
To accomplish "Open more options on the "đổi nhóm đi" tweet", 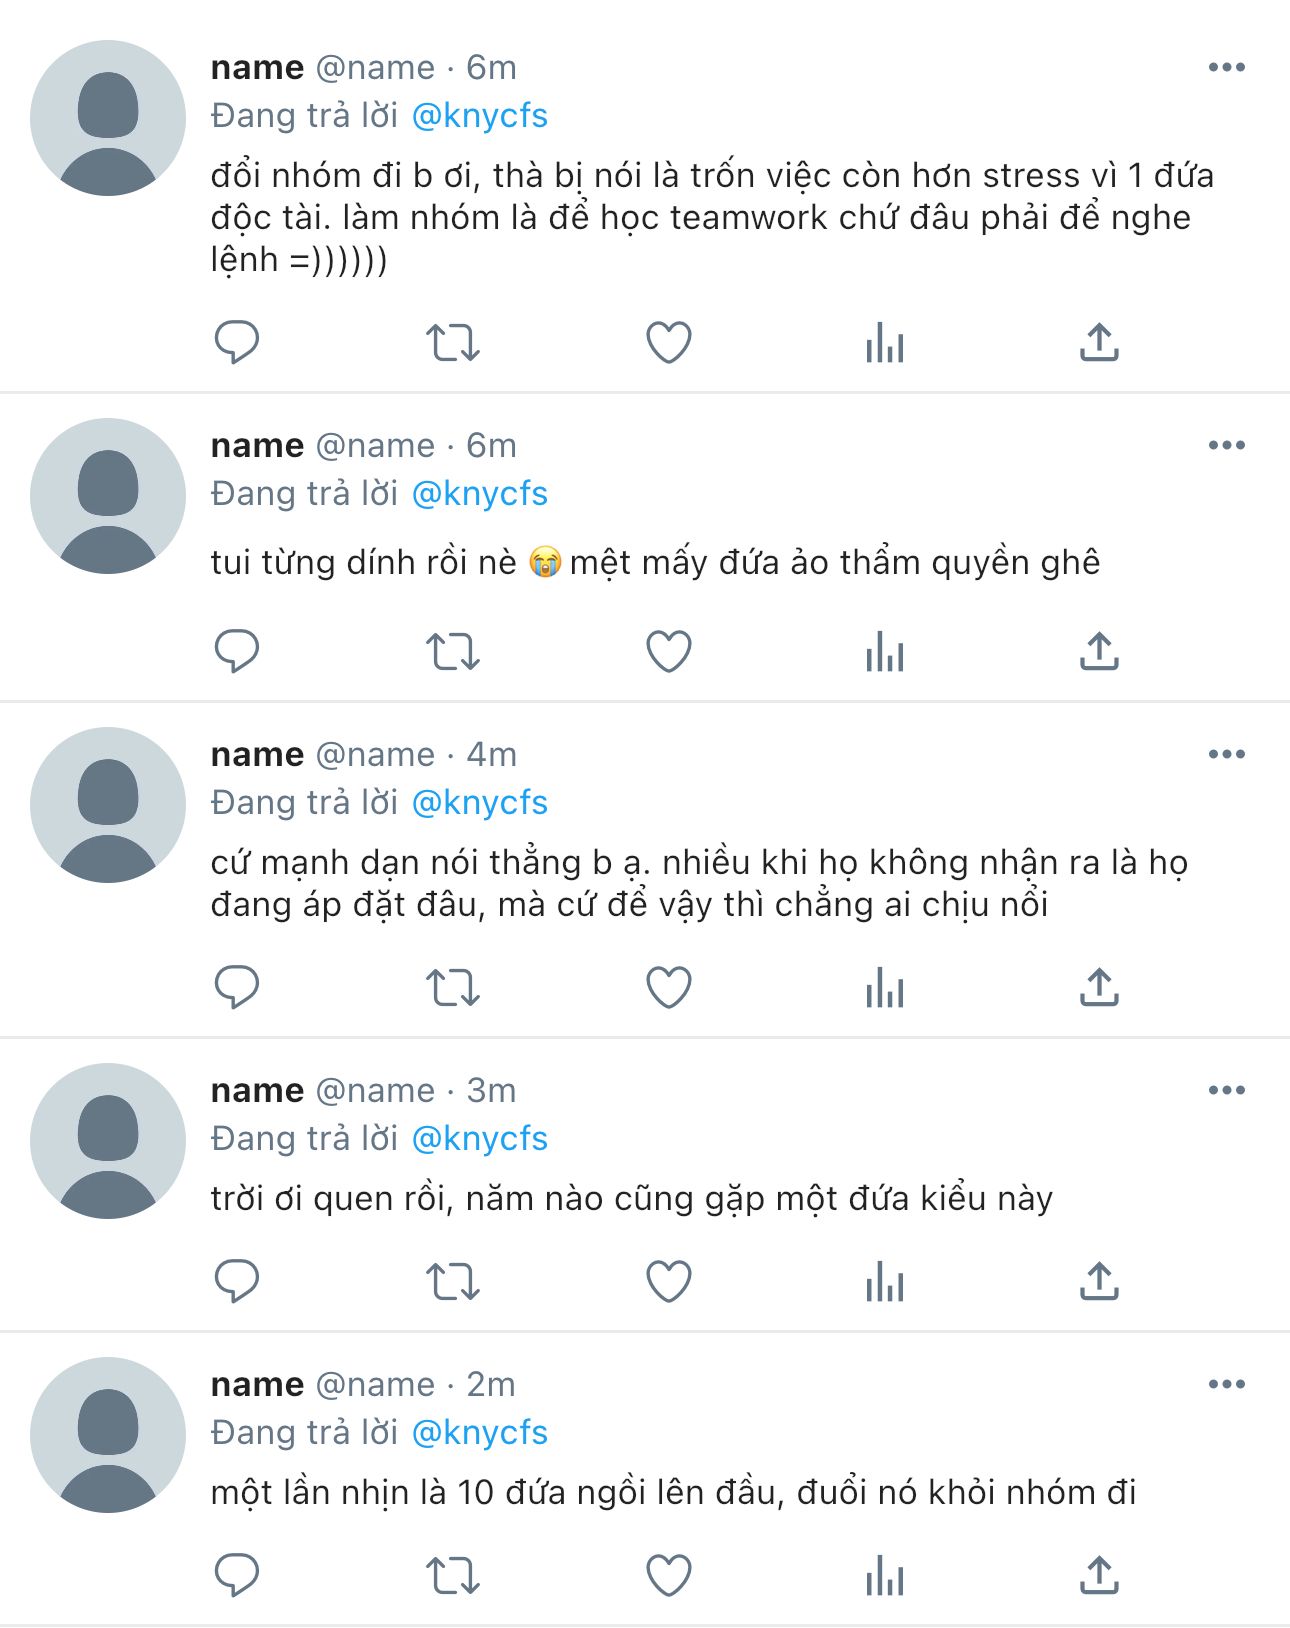I will point(1226,68).
